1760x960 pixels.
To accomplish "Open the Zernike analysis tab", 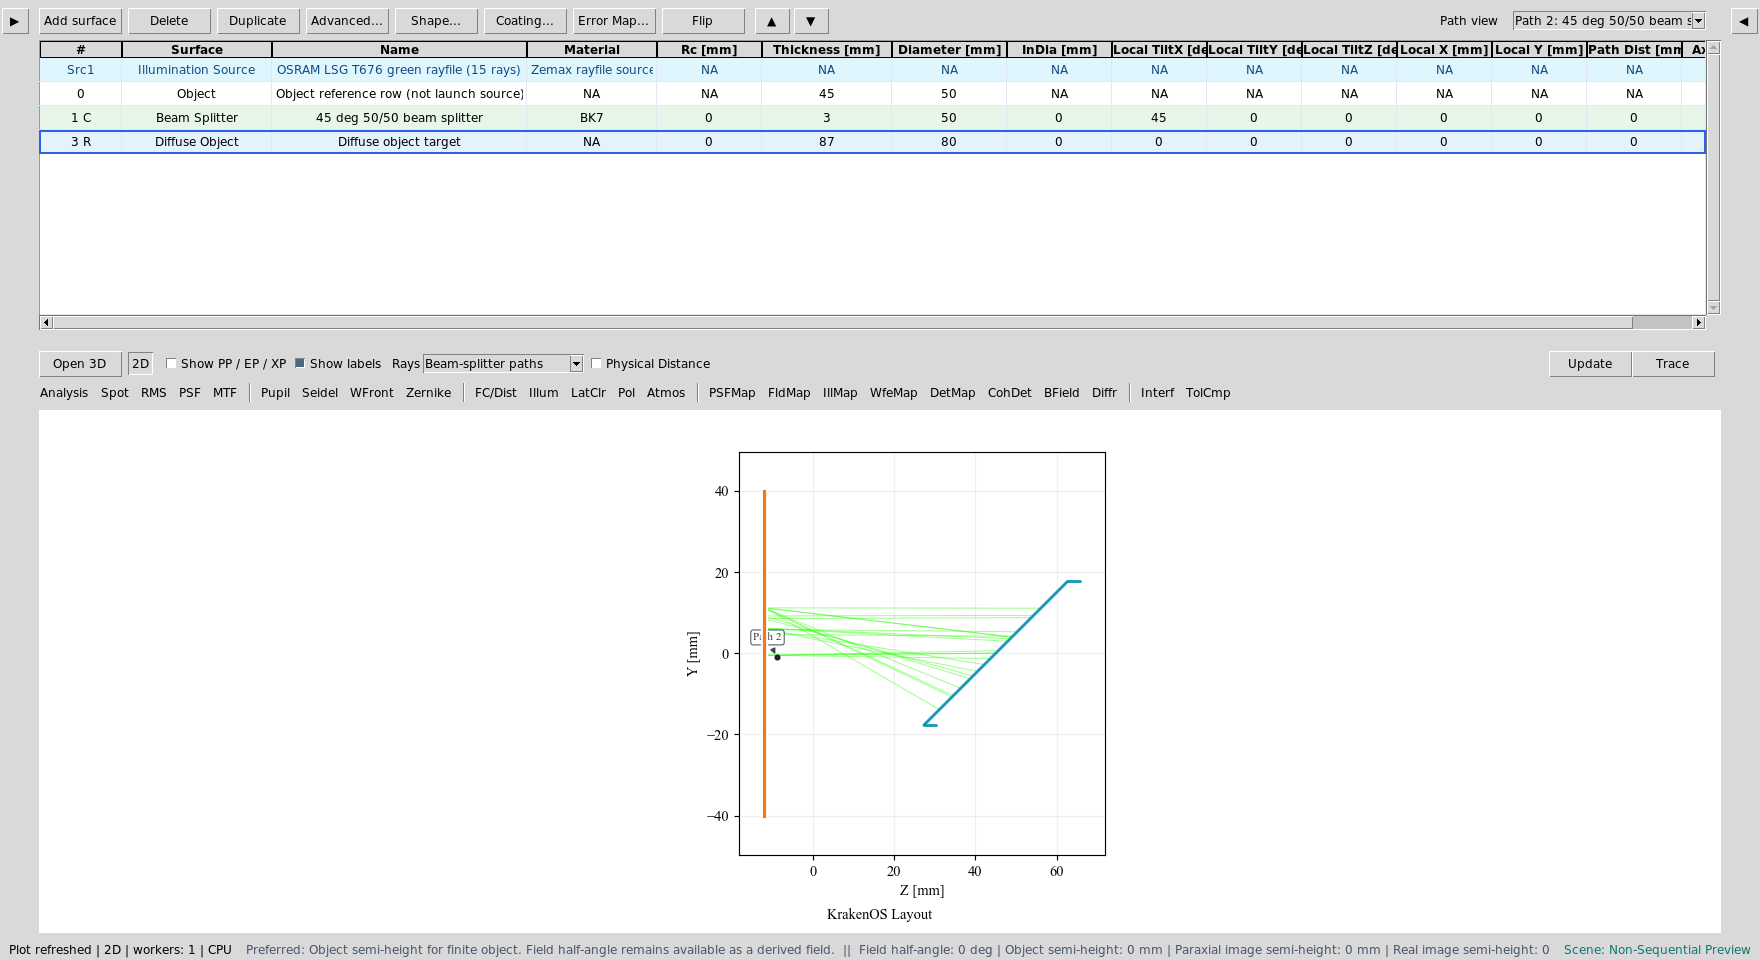I will [428, 393].
